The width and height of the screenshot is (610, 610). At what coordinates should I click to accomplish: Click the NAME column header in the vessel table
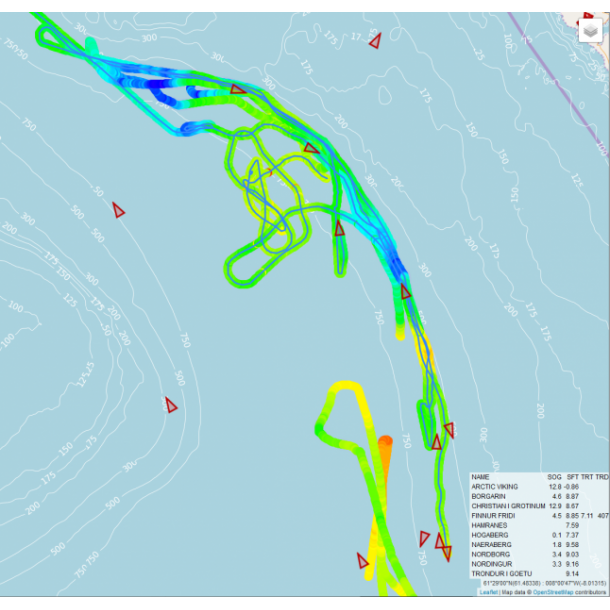point(481,477)
